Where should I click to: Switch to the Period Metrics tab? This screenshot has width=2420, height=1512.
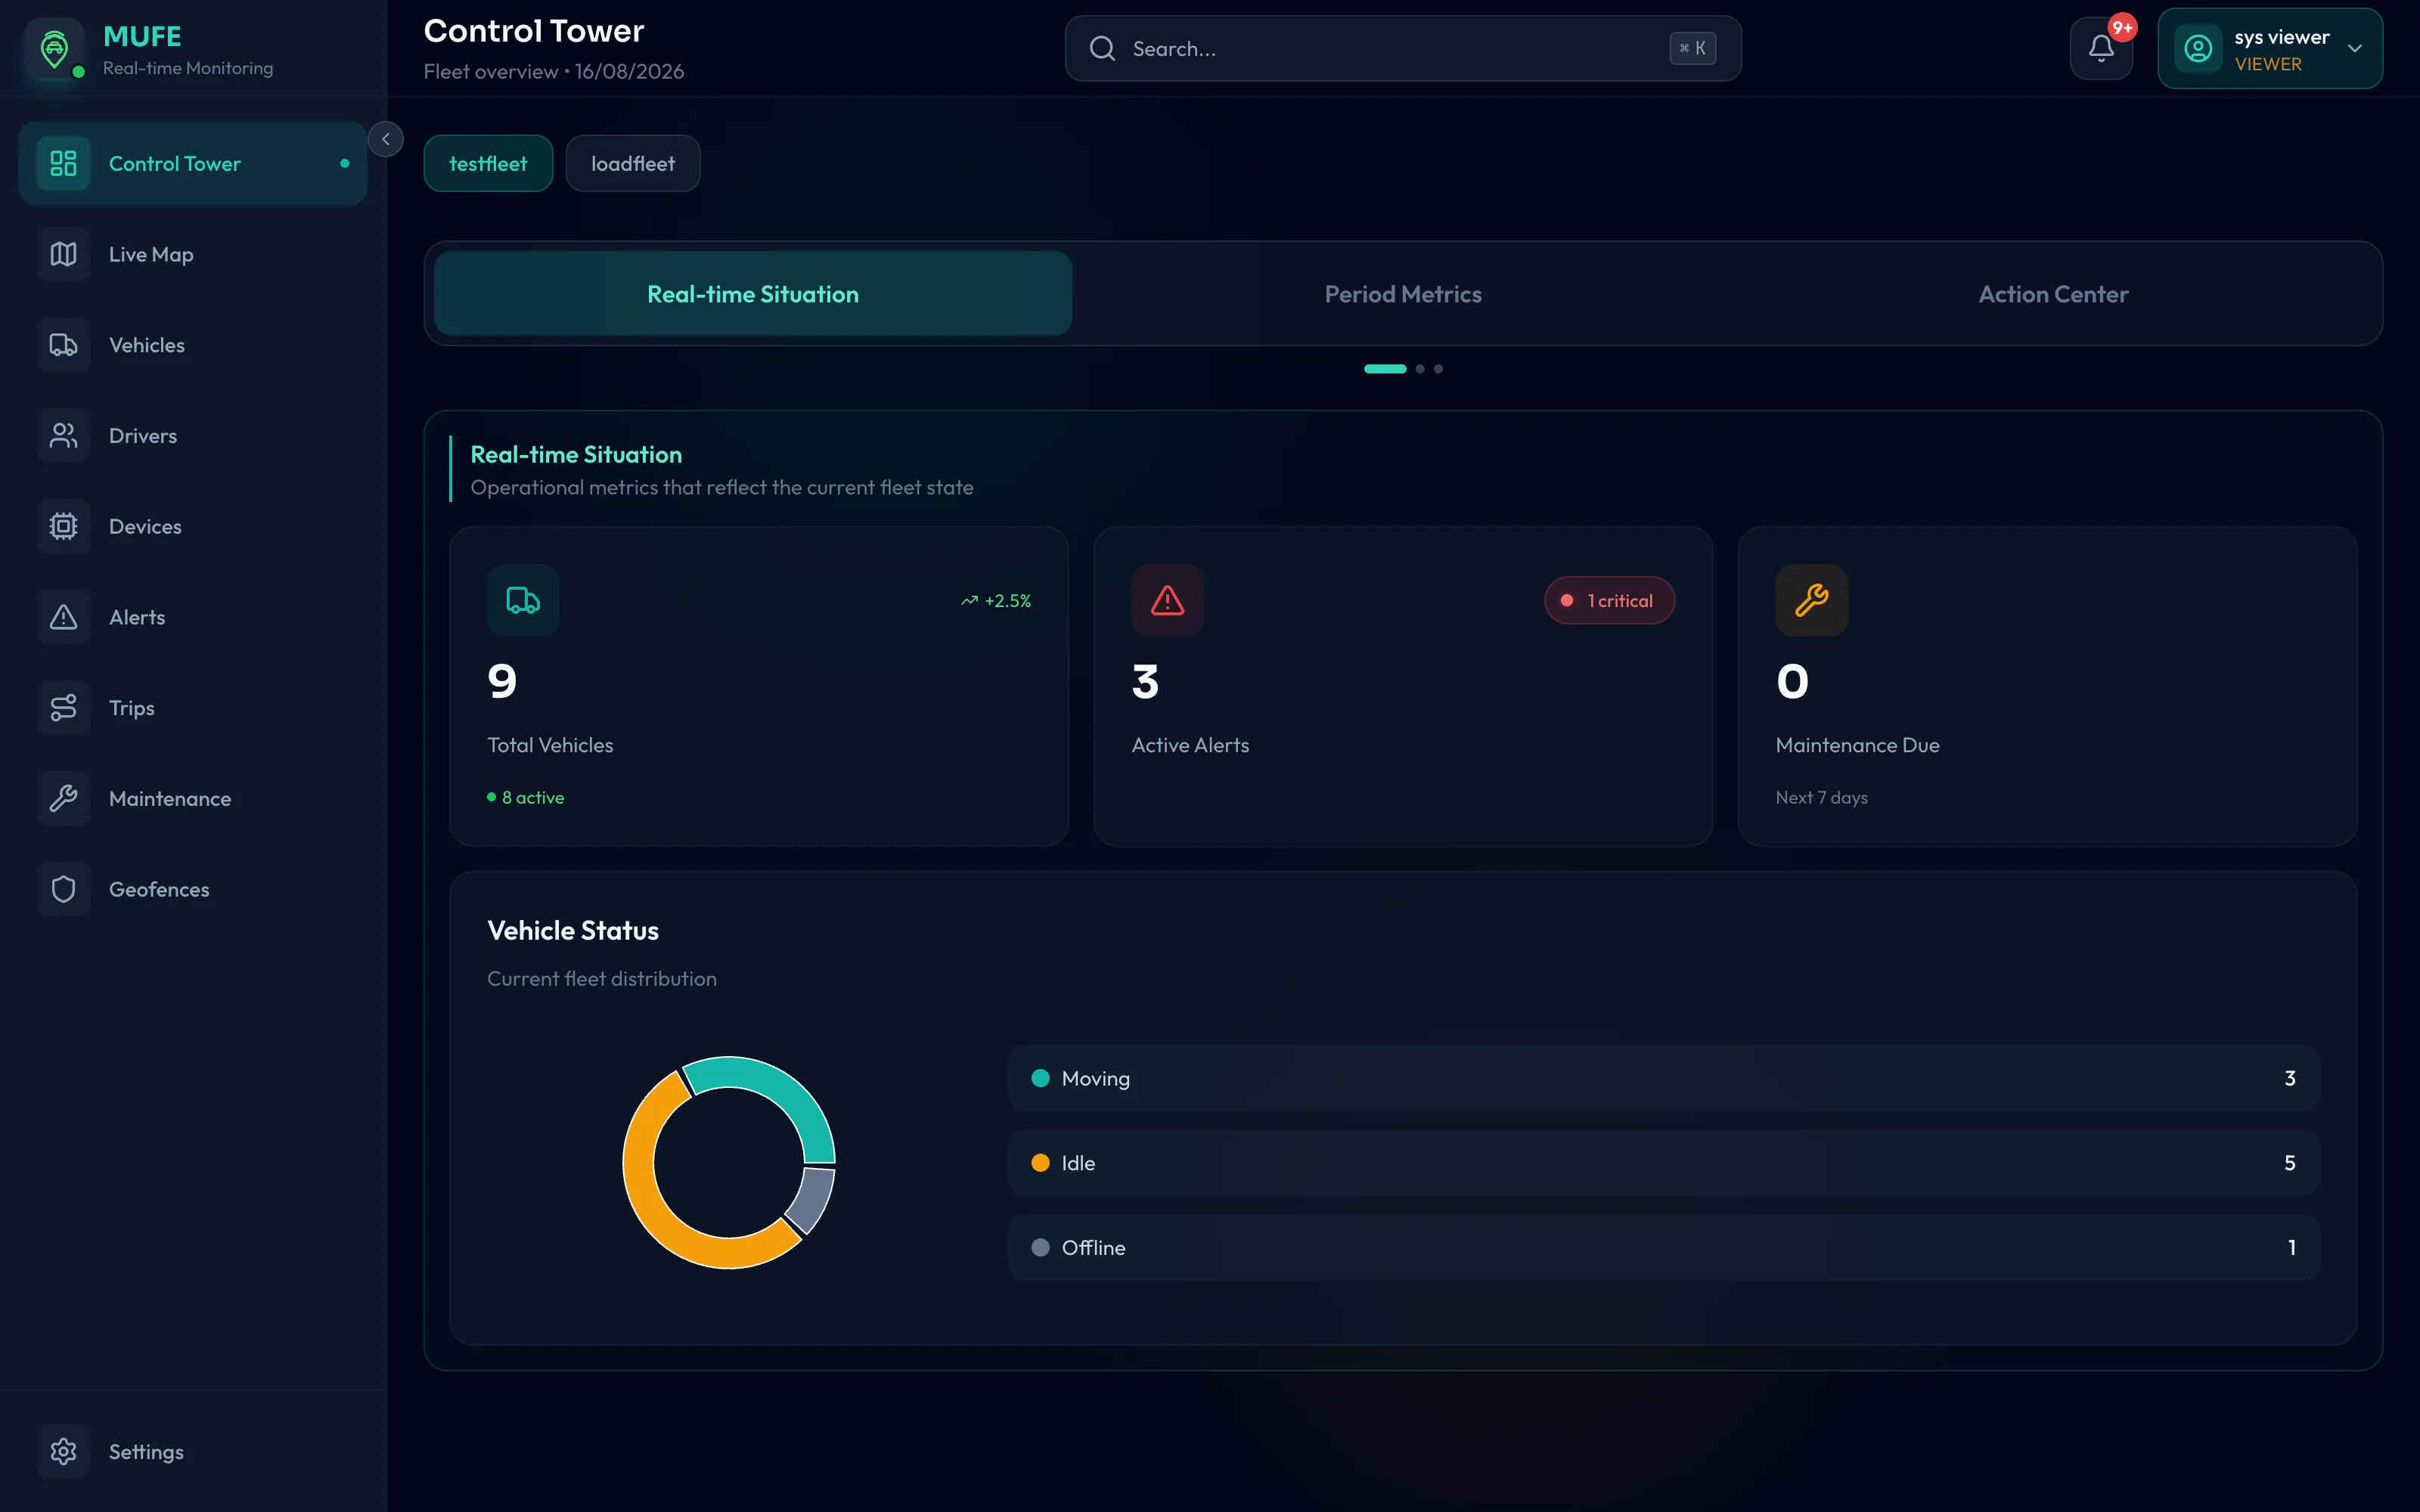(x=1403, y=294)
